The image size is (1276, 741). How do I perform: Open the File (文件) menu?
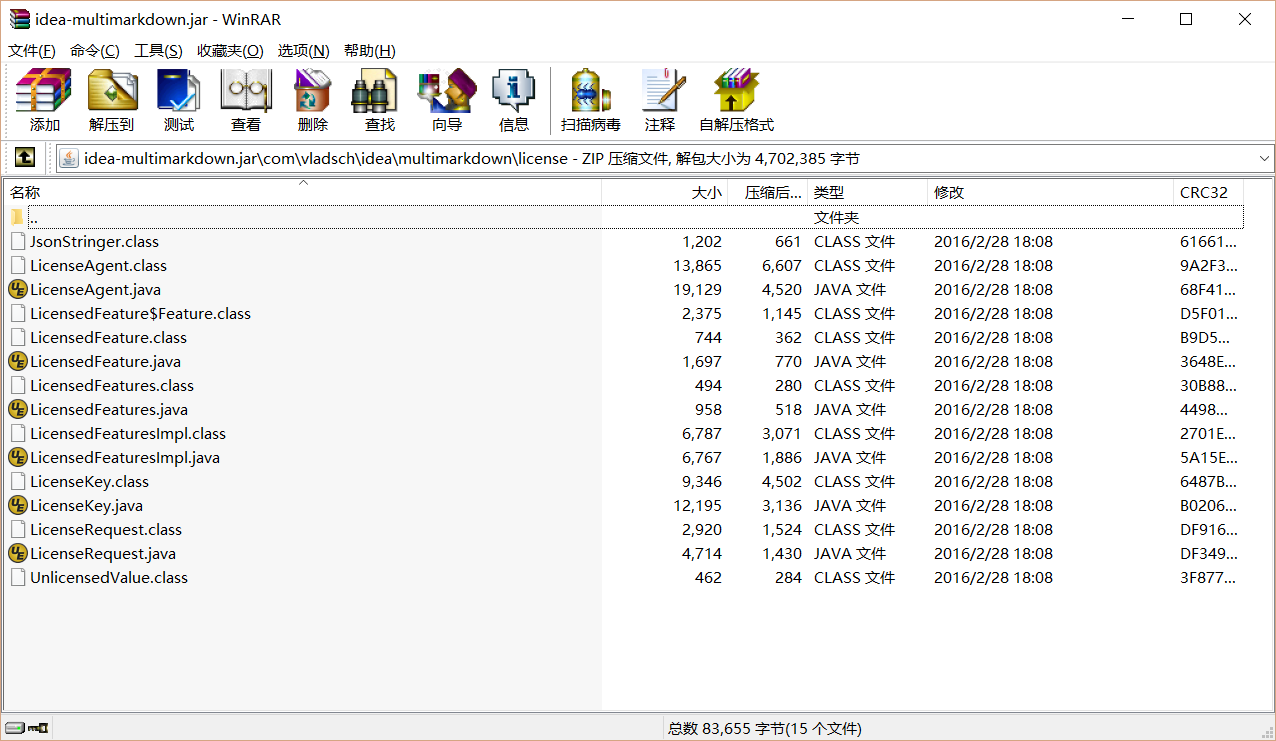(x=32, y=51)
